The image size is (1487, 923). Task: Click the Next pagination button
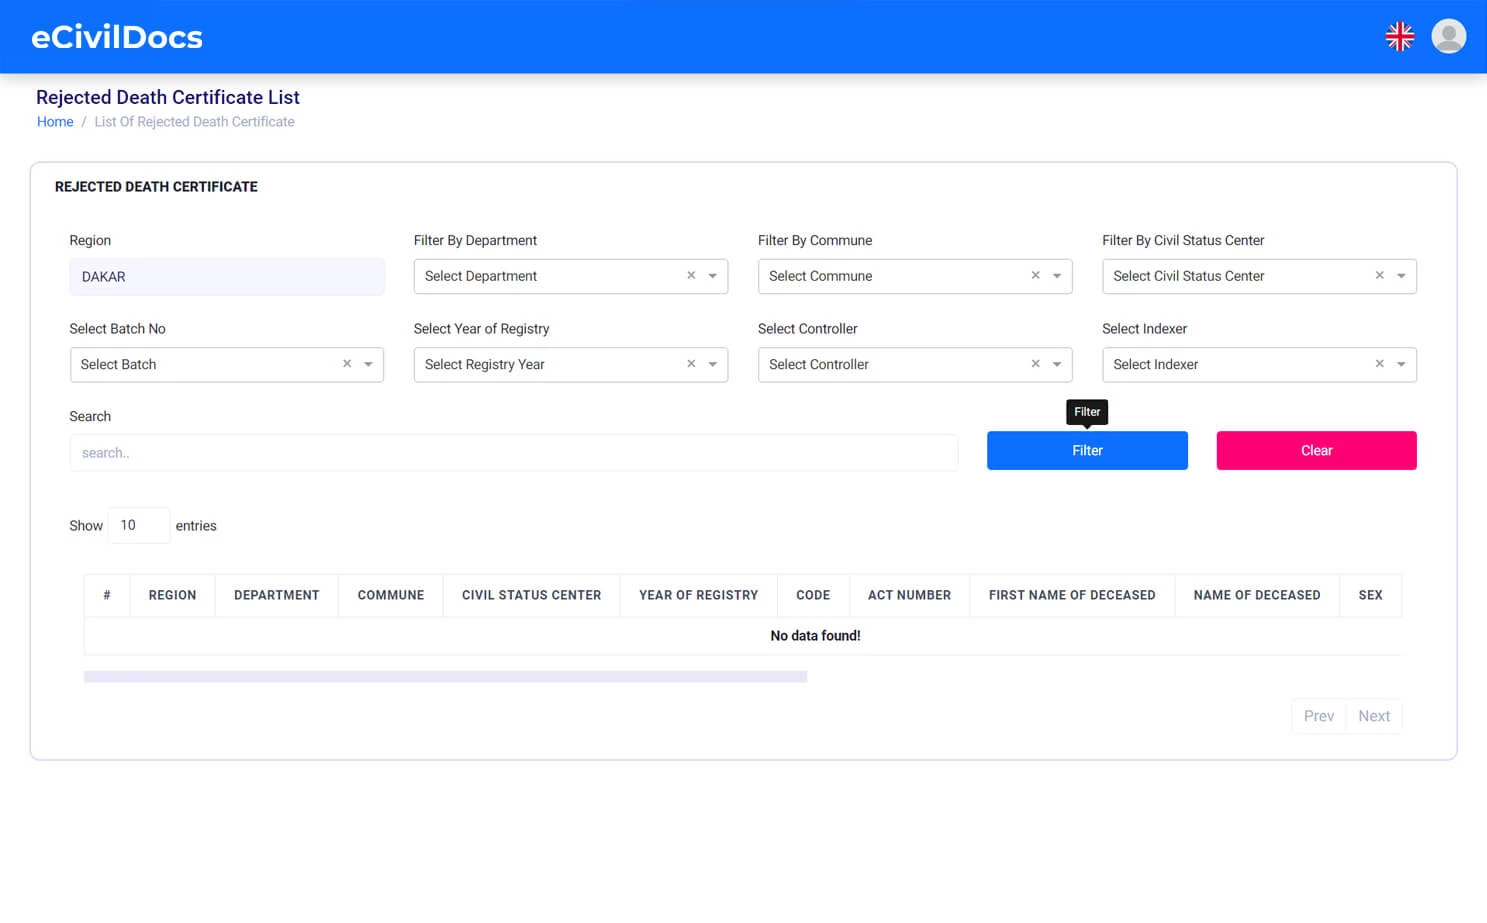click(1373, 716)
